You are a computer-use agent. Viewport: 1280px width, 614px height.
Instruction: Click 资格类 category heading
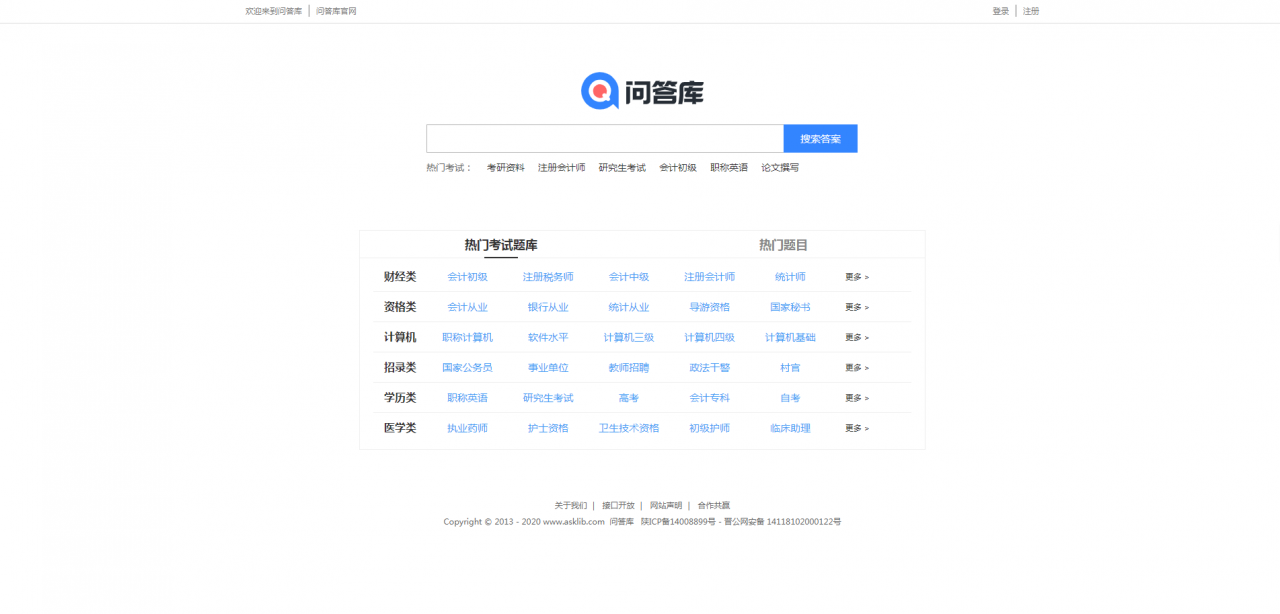(400, 307)
